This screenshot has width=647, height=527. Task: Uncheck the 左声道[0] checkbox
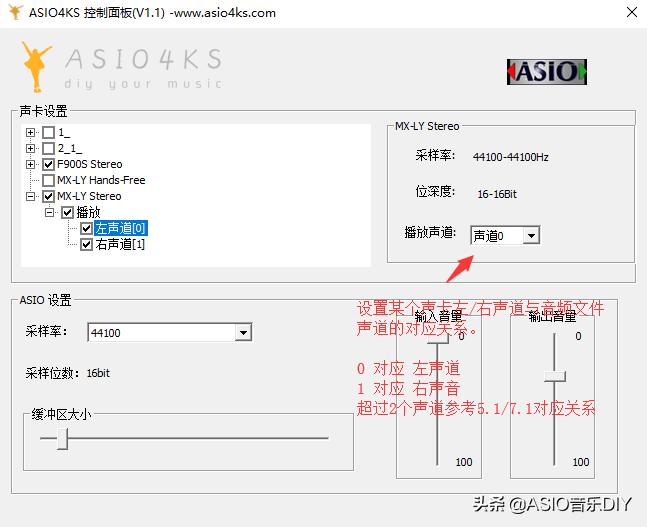coord(86,228)
